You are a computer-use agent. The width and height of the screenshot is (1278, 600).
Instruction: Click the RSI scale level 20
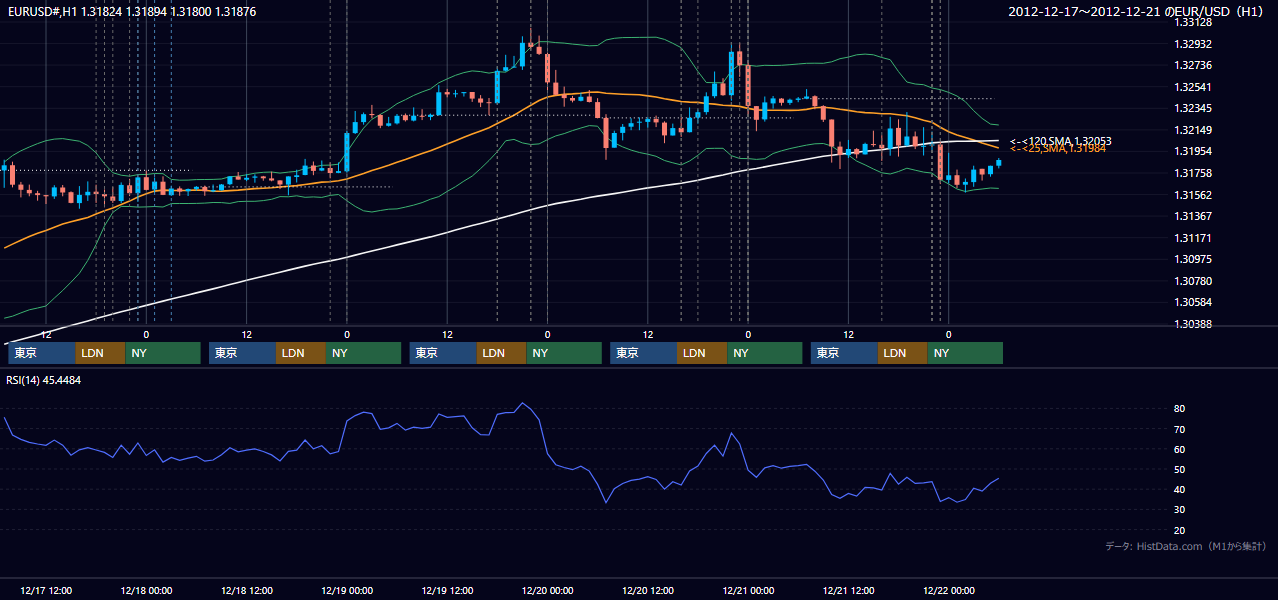(1180, 531)
